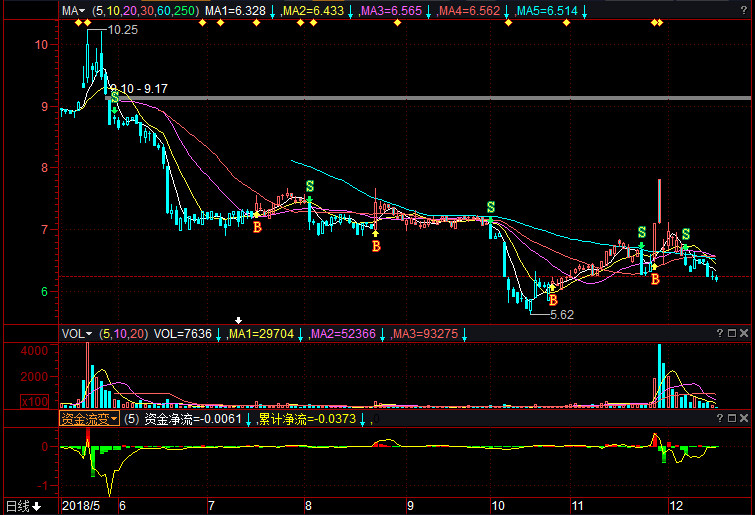
Task: Click the first yellow diamond event marker
Action: pyautogui.click(x=78, y=23)
